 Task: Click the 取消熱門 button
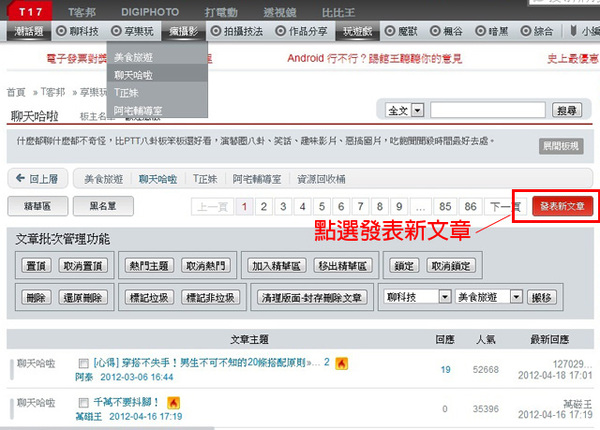206,265
